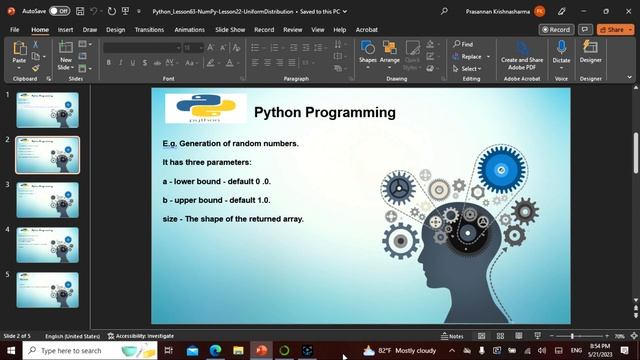Toggle Italic formatting
This screenshot has width=640, height=360.
[x=120, y=63]
